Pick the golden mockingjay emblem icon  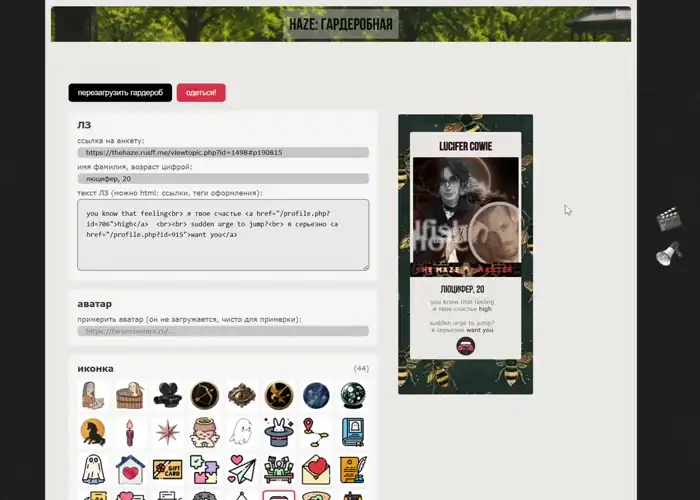[279, 395]
